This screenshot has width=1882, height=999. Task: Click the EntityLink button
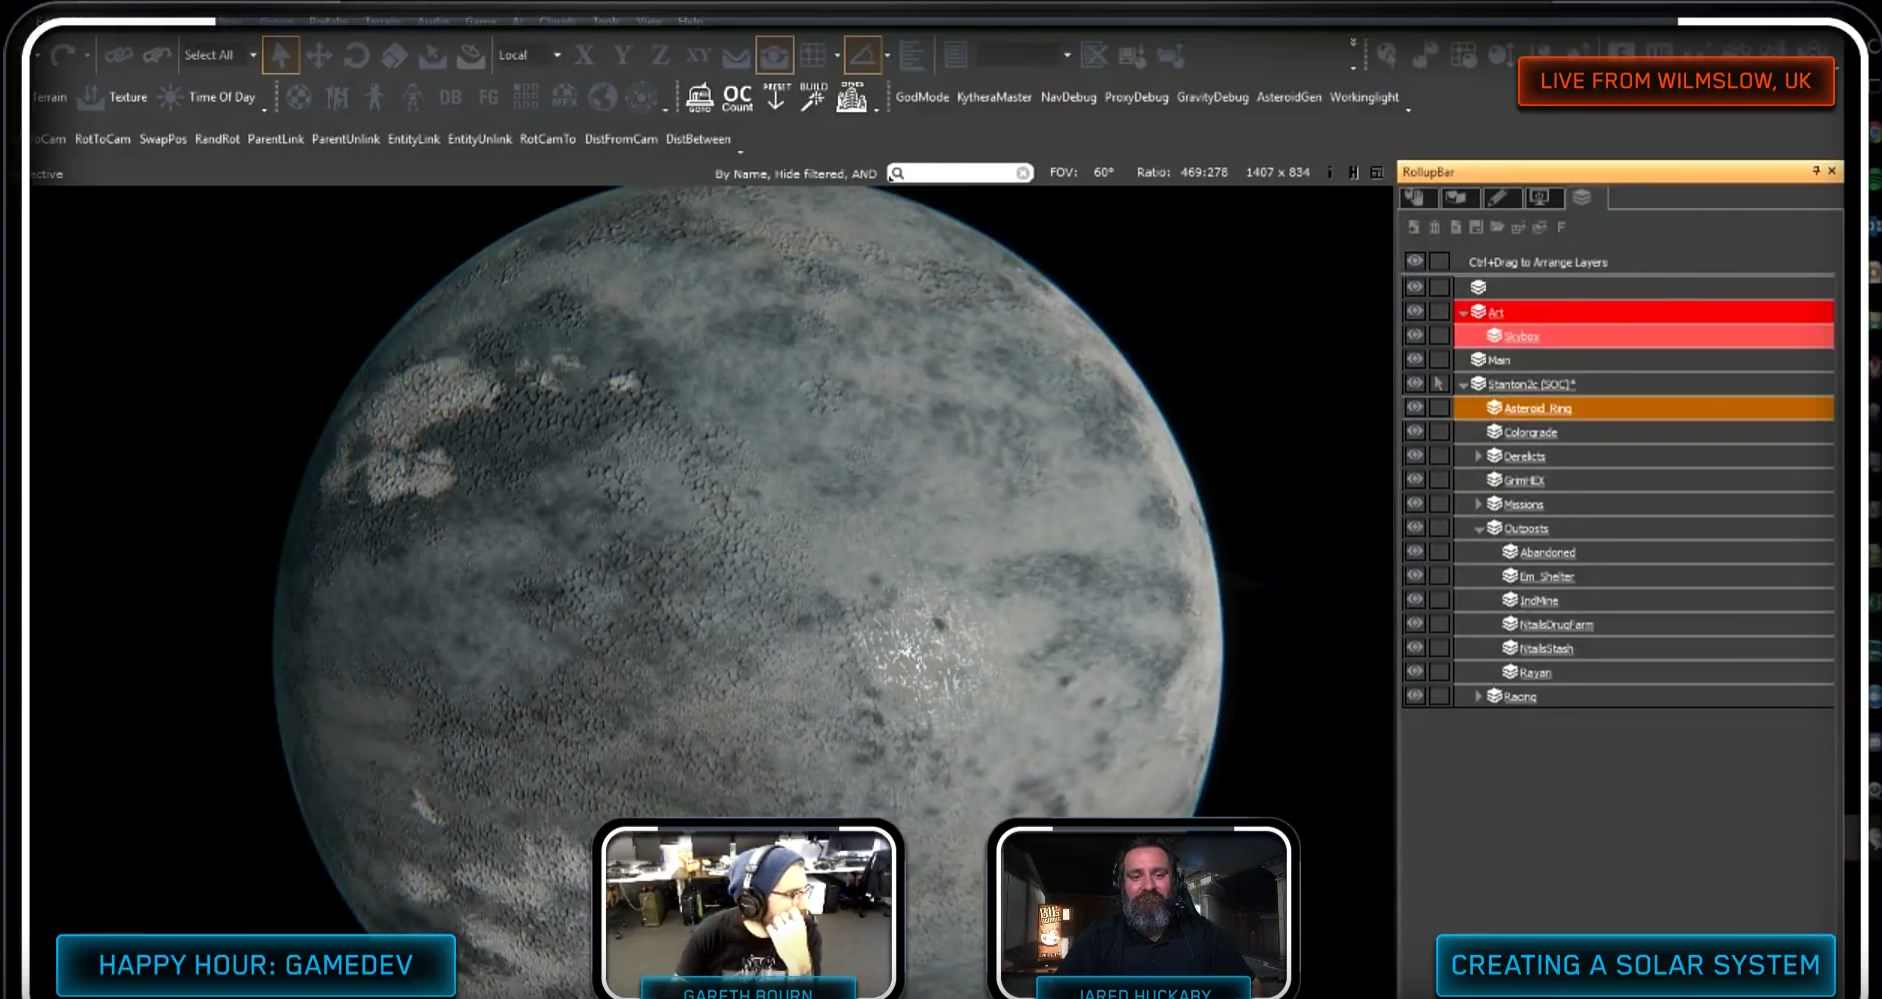(x=414, y=139)
